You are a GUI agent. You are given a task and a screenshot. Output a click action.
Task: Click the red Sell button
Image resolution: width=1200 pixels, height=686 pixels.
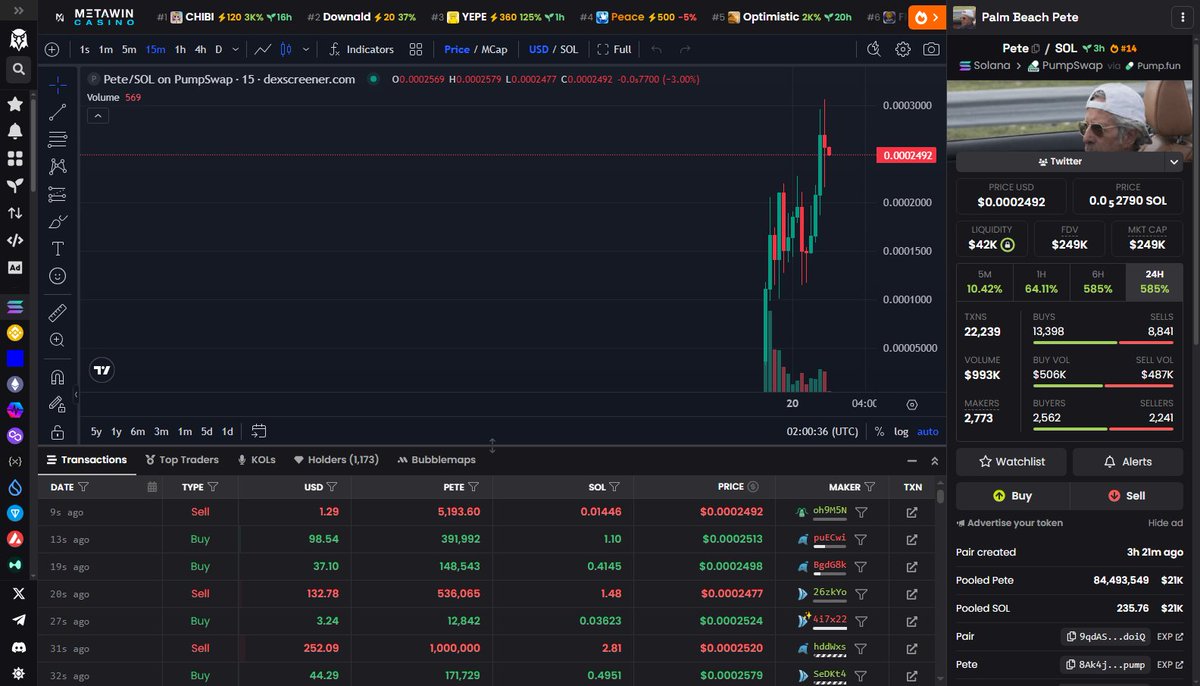(x=1127, y=495)
